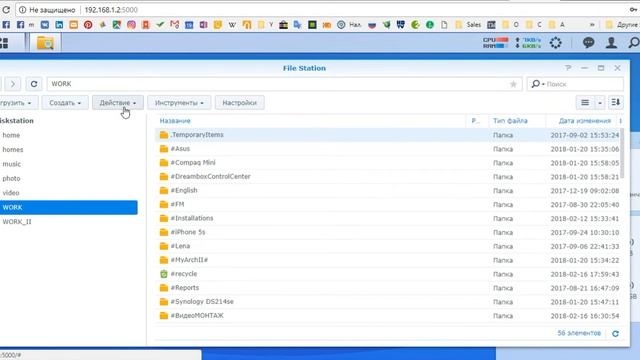
Task: Select the music shared folder
Action: click(11, 164)
